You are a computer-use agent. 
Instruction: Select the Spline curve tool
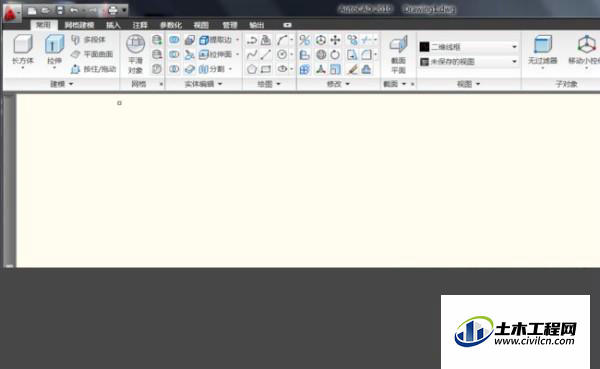click(252, 54)
